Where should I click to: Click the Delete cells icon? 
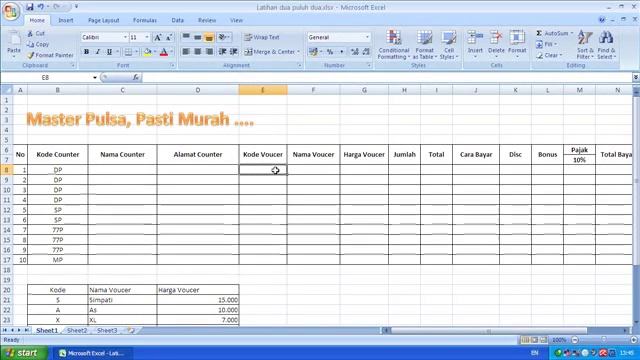tap(496, 38)
